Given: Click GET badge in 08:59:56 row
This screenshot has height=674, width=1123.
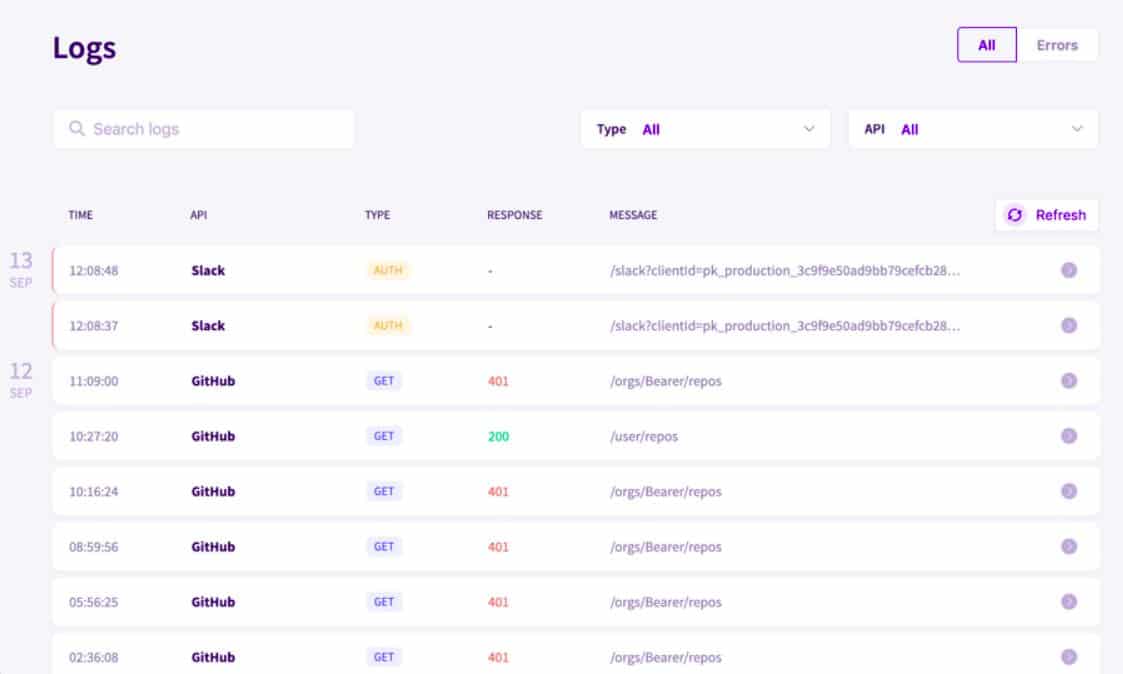Looking at the screenshot, I should click(x=384, y=546).
